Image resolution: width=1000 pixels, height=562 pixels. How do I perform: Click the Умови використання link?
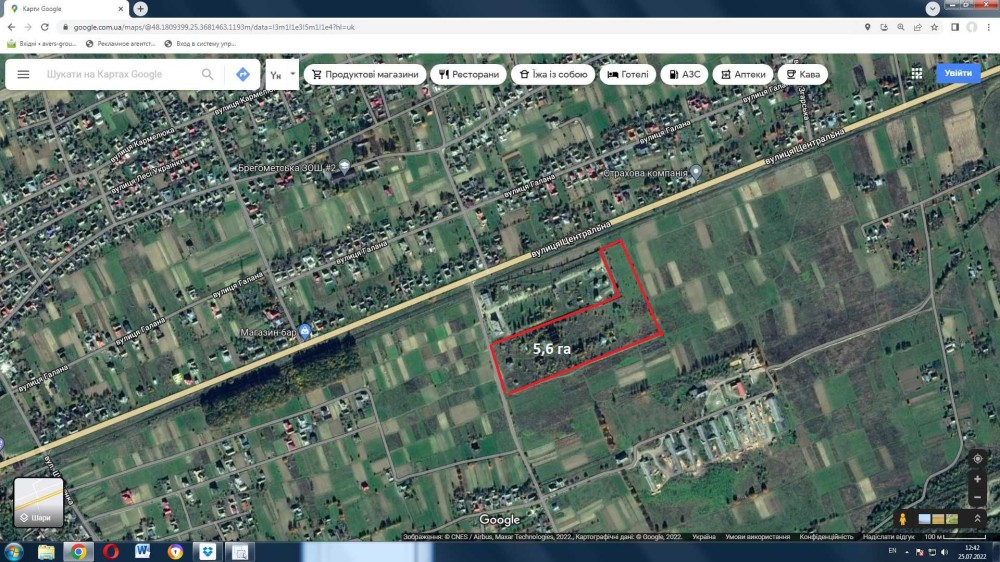pyautogui.click(x=757, y=537)
